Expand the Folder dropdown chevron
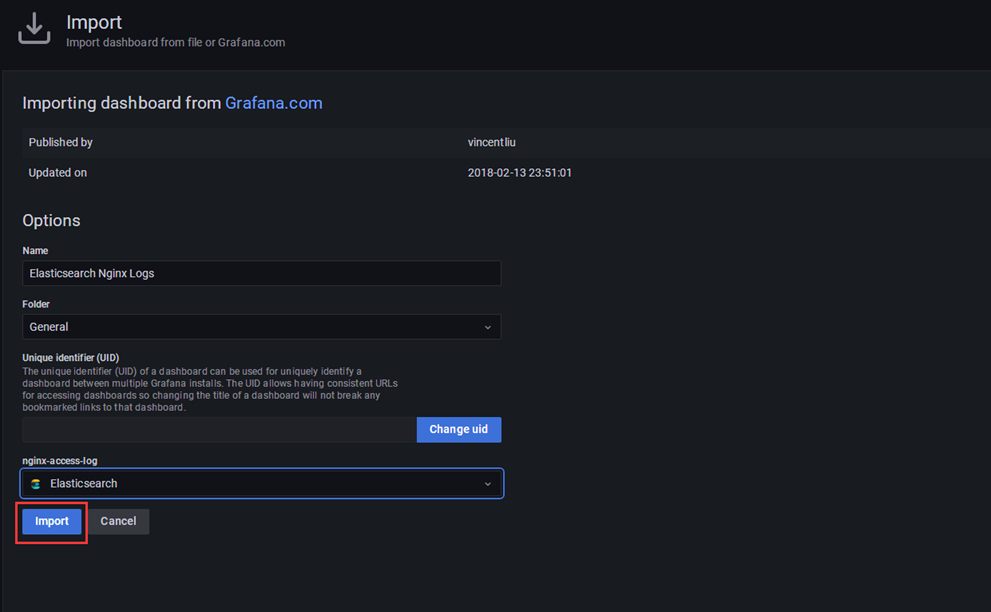991x612 pixels. (487, 327)
